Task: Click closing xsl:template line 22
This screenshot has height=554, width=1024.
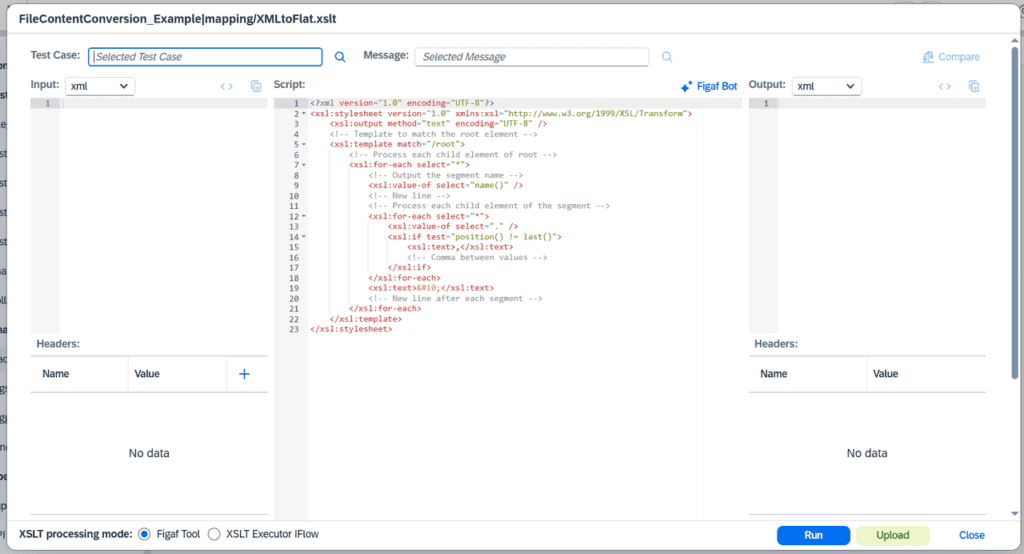Action: (x=366, y=319)
